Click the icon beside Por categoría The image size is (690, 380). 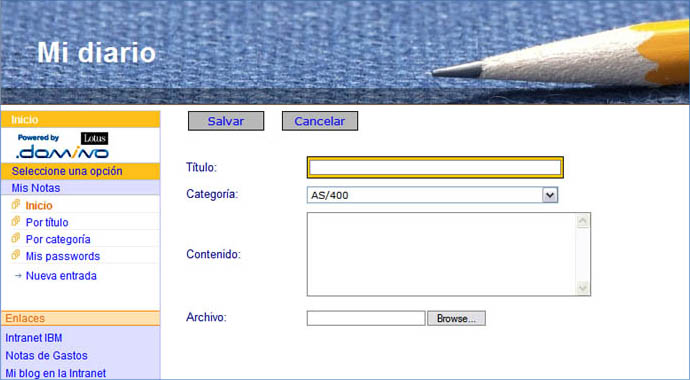pyautogui.click(x=16, y=238)
